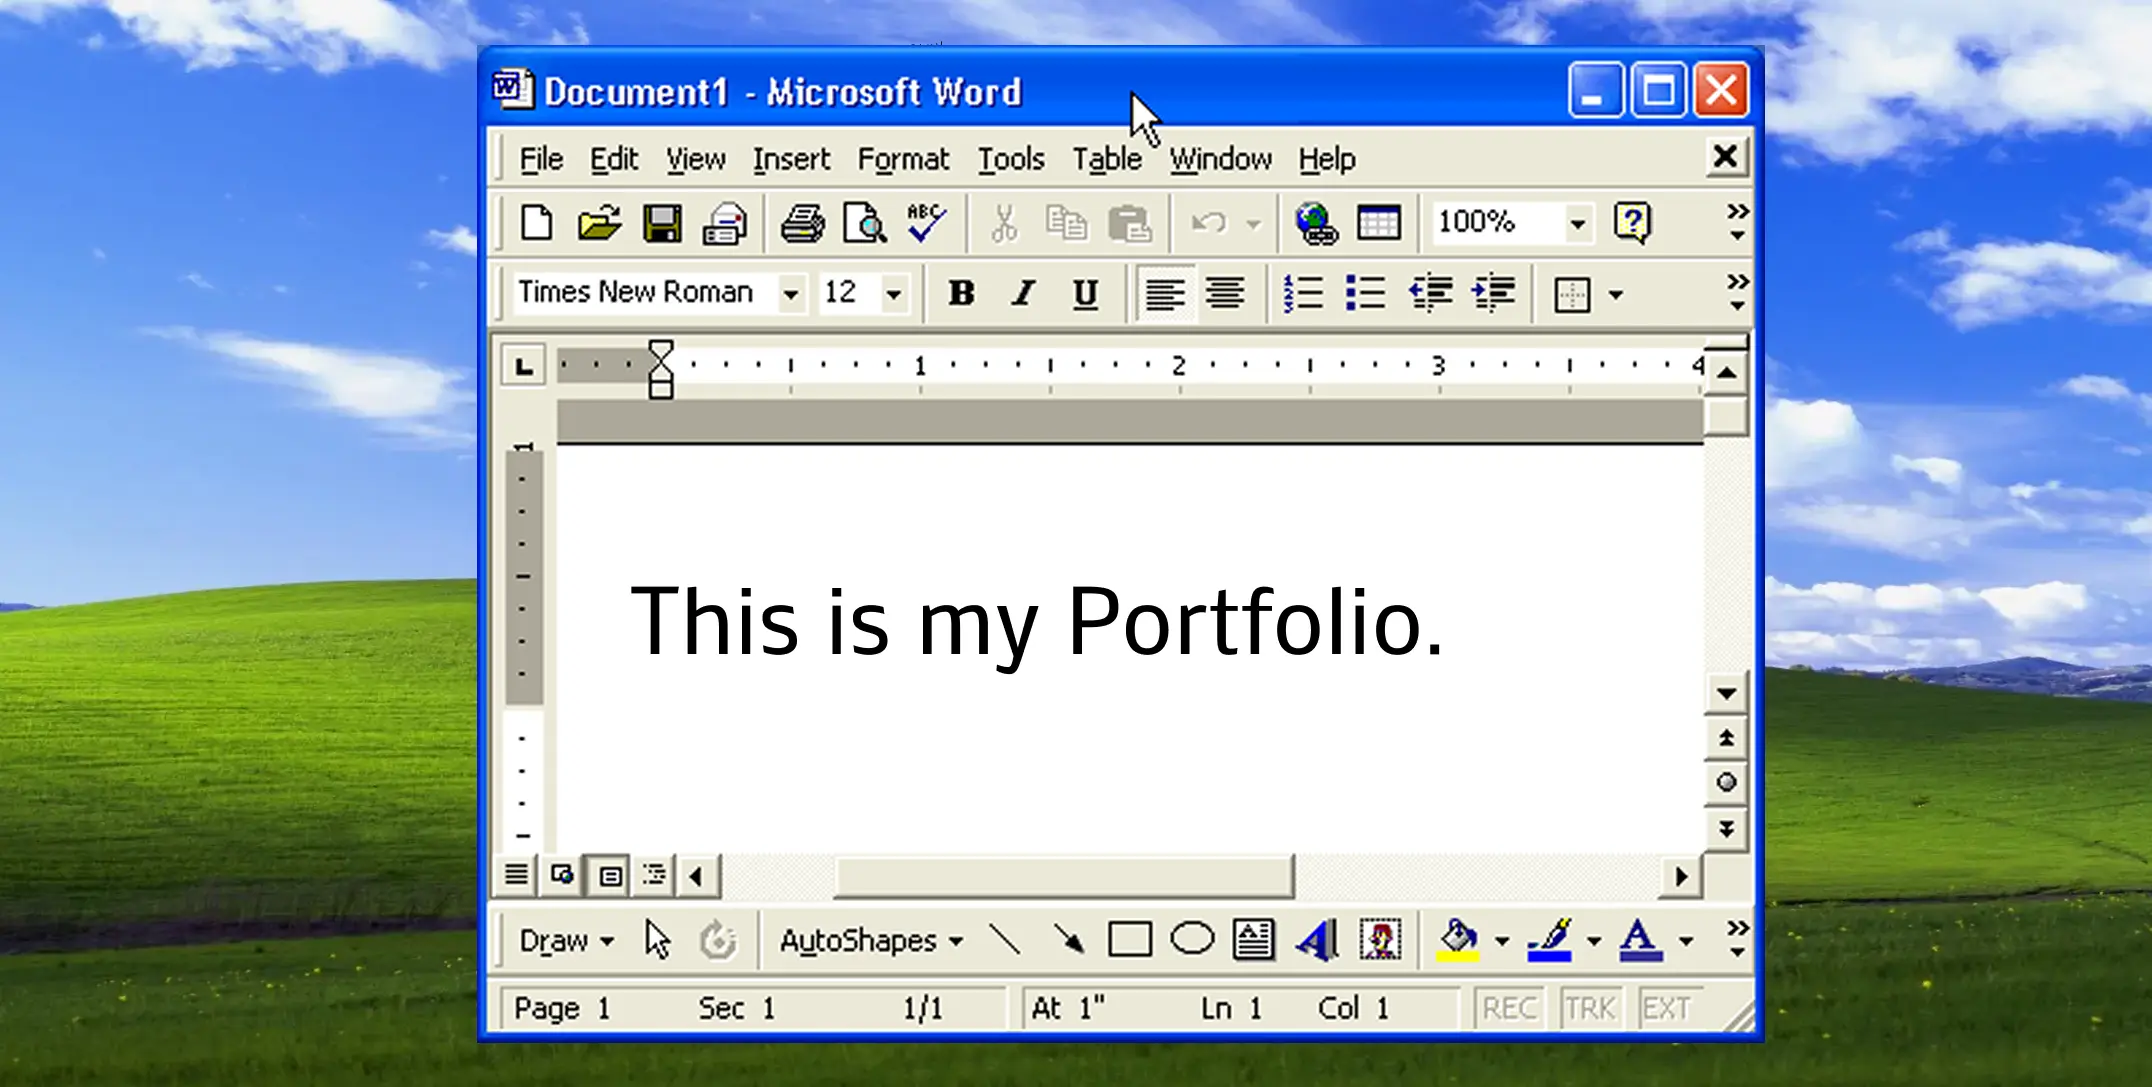Viewport: 2152px width, 1087px height.
Task: Insert WordArt
Action: coord(1317,940)
